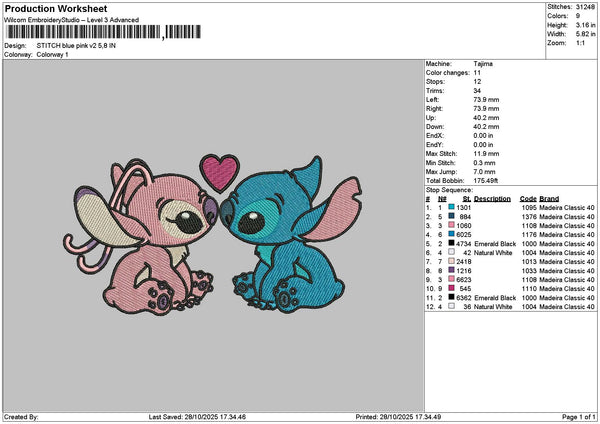Click the pink heart in the design preview
Image resolution: width=600 pixels, height=424 pixels.
tap(219, 172)
